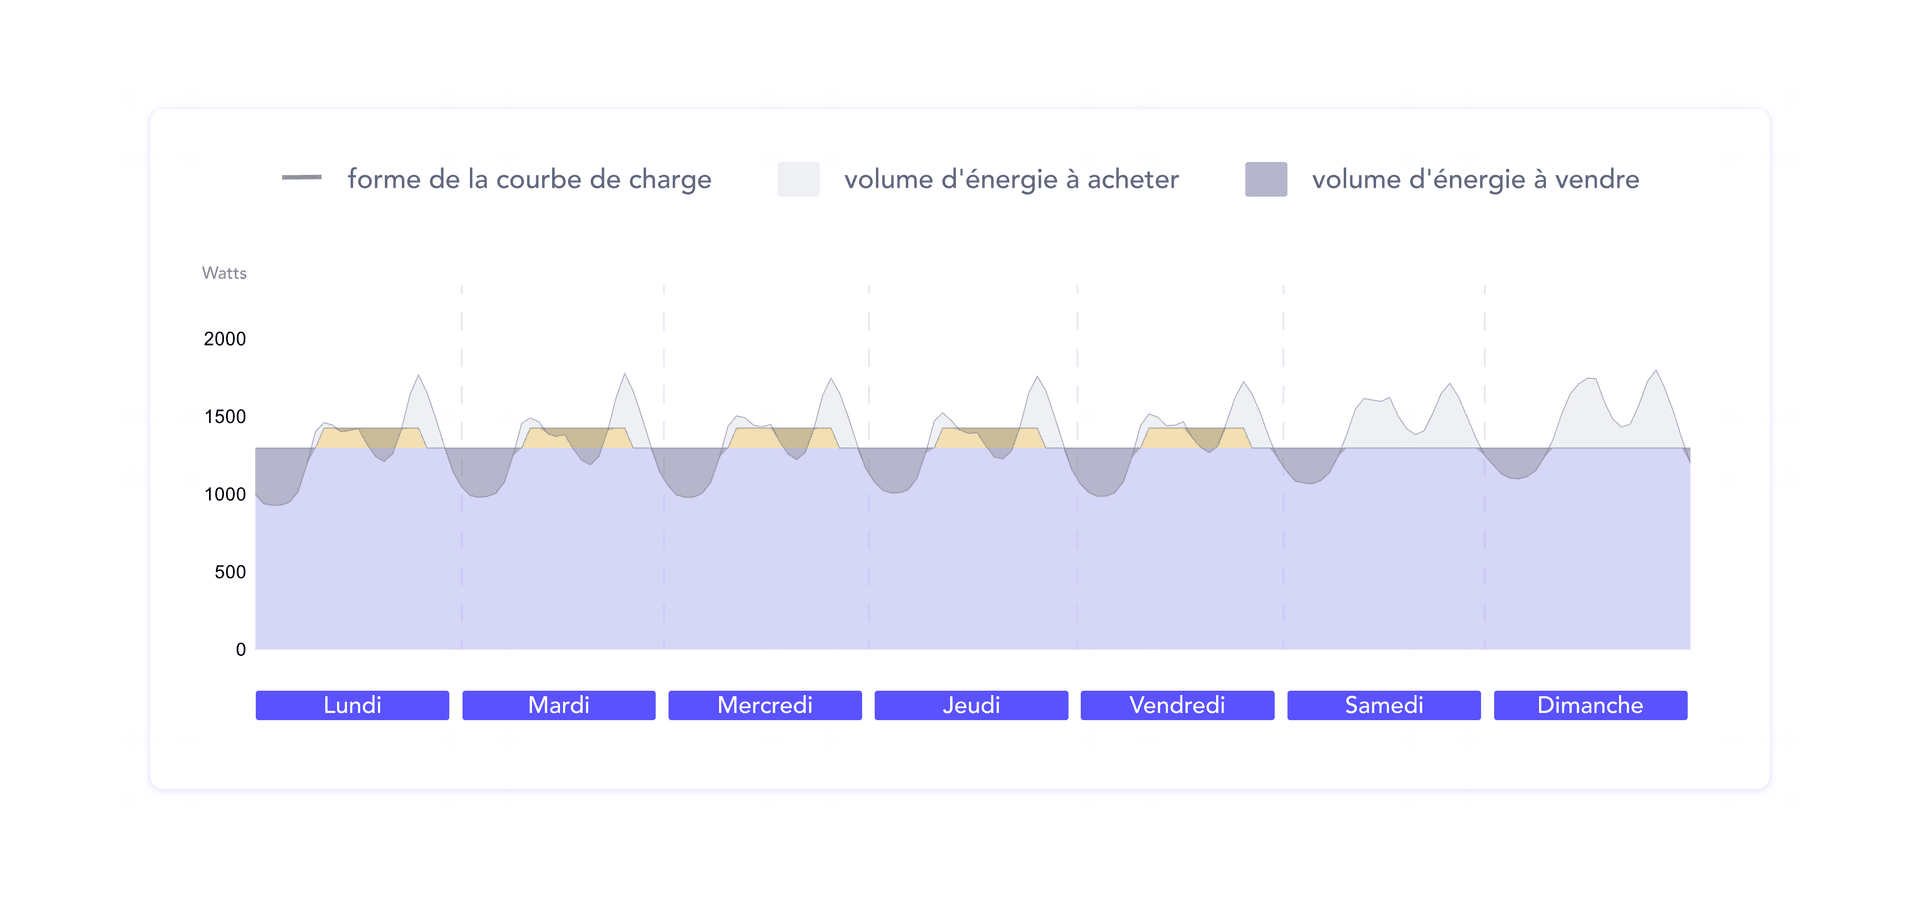Switch to Jeudi
1920x898 pixels.
pos(971,705)
